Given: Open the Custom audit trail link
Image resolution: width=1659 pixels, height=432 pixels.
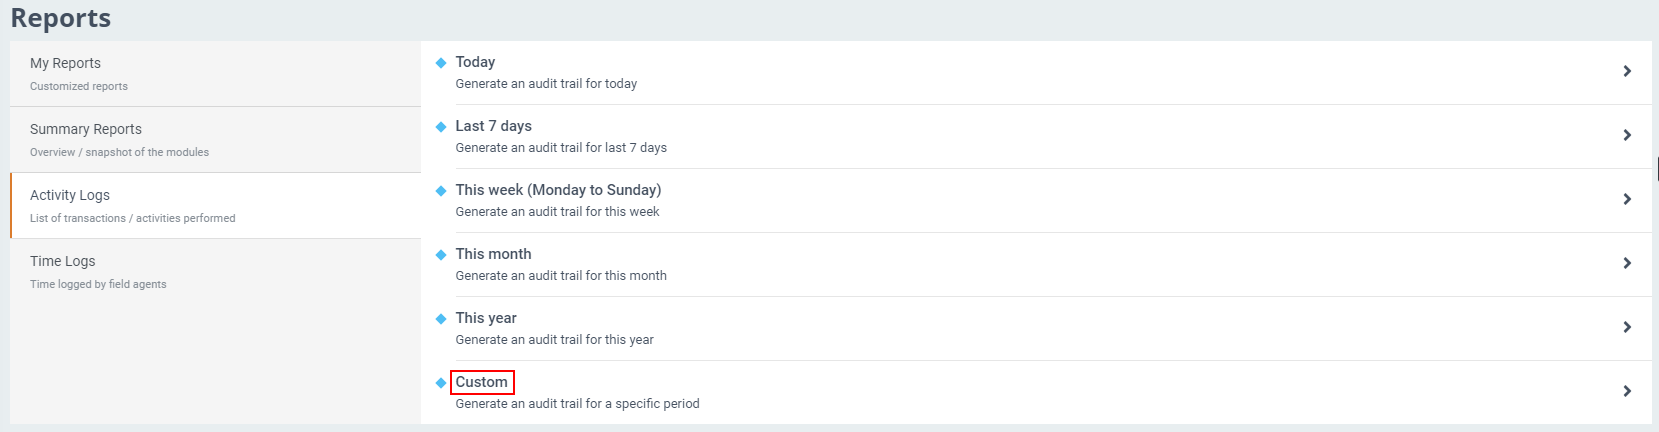Looking at the screenshot, I should tap(482, 382).
